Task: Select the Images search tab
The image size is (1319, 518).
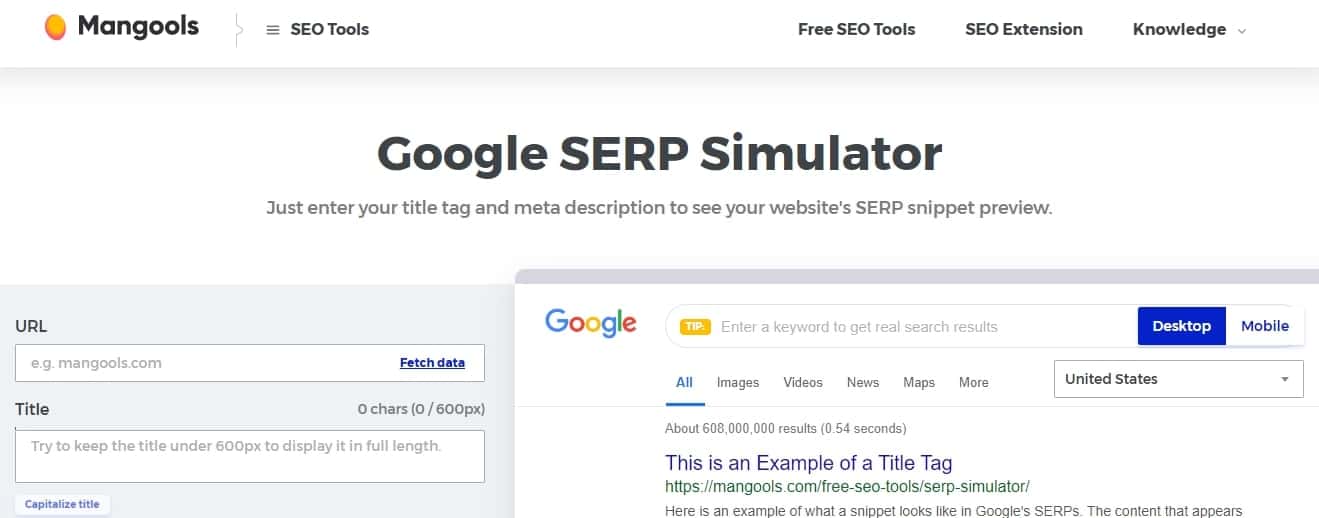Action: [738, 382]
